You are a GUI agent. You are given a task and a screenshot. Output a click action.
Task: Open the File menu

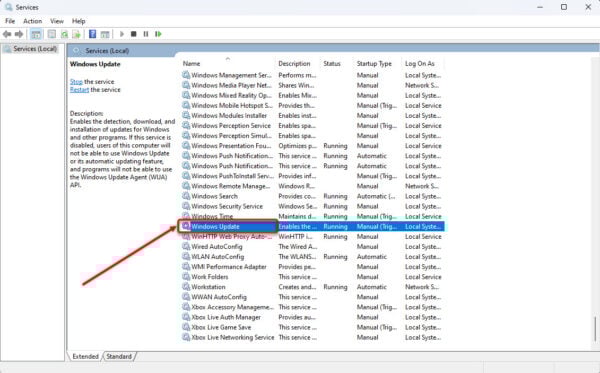point(10,21)
